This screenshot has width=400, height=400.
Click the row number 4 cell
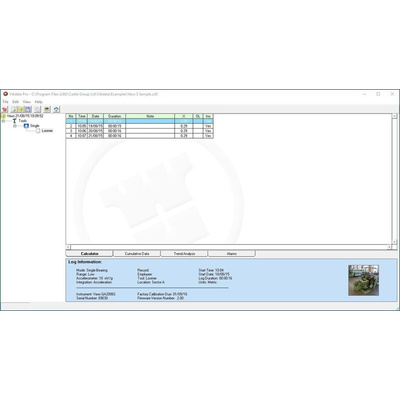tap(71, 136)
